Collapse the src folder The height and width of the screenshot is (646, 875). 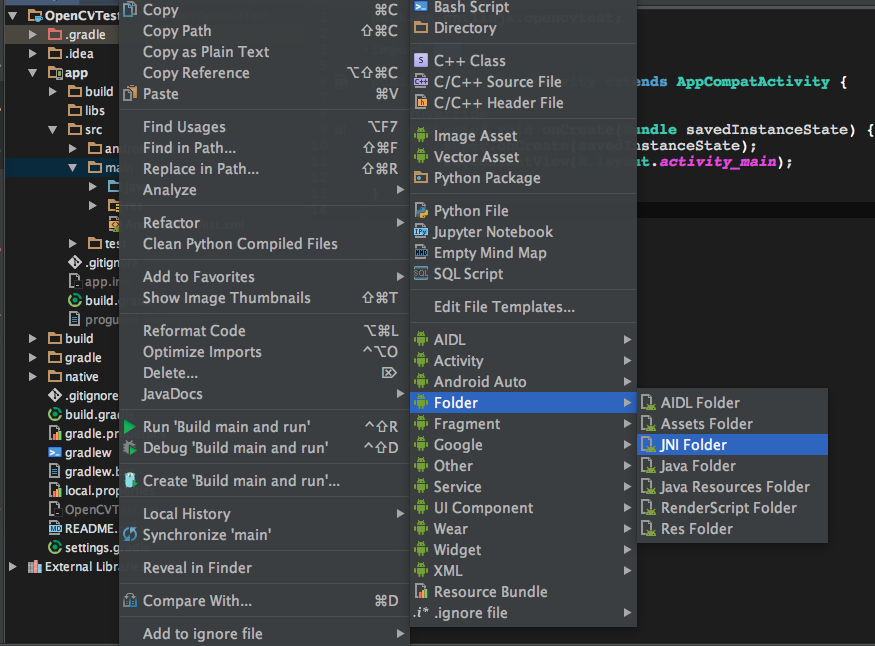point(52,129)
